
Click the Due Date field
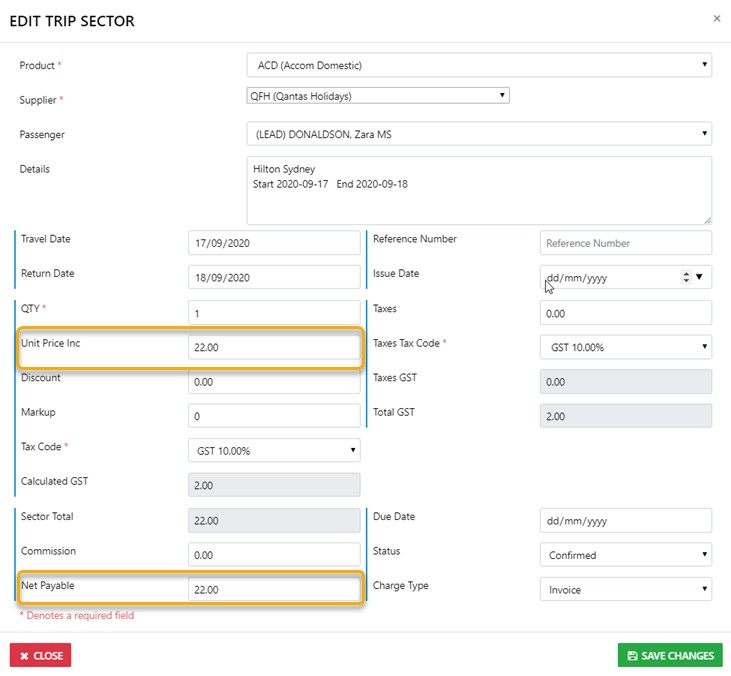coord(625,521)
